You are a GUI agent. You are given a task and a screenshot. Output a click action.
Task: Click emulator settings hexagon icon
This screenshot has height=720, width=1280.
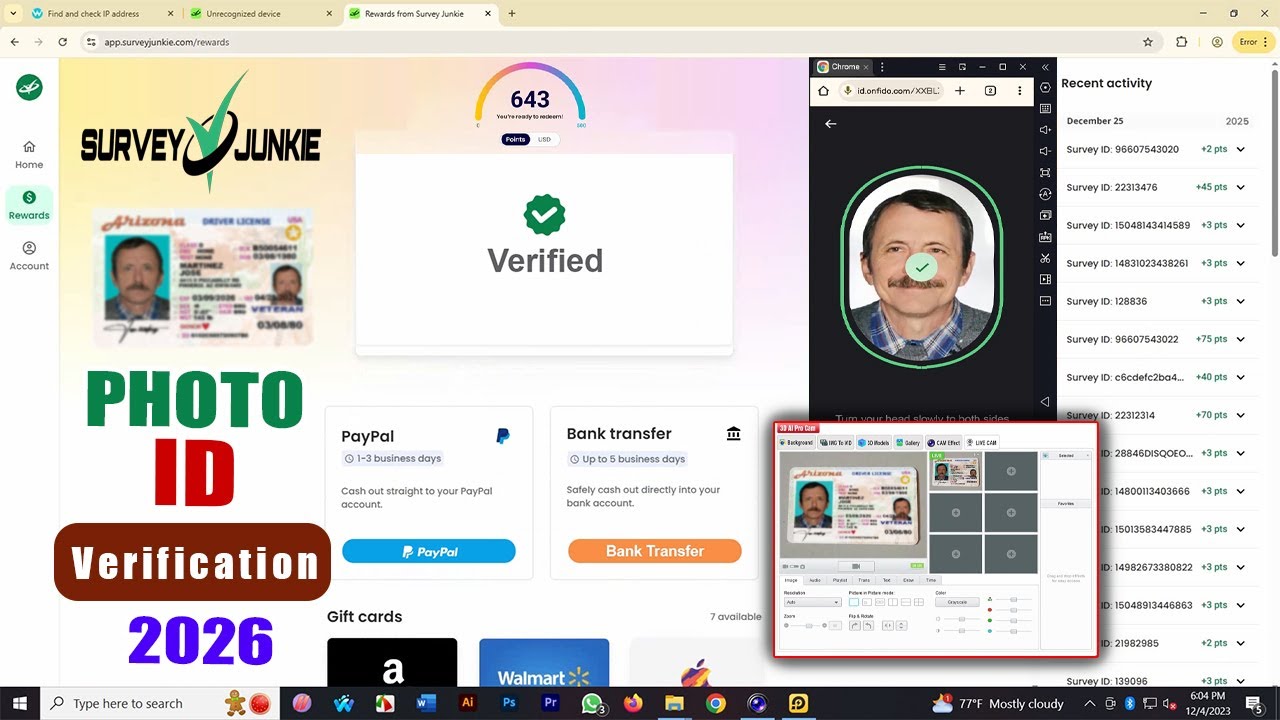(1045, 87)
